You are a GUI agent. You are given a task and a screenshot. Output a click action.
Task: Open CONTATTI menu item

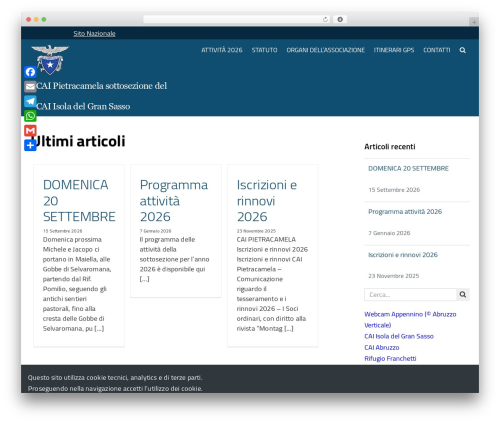(x=437, y=50)
